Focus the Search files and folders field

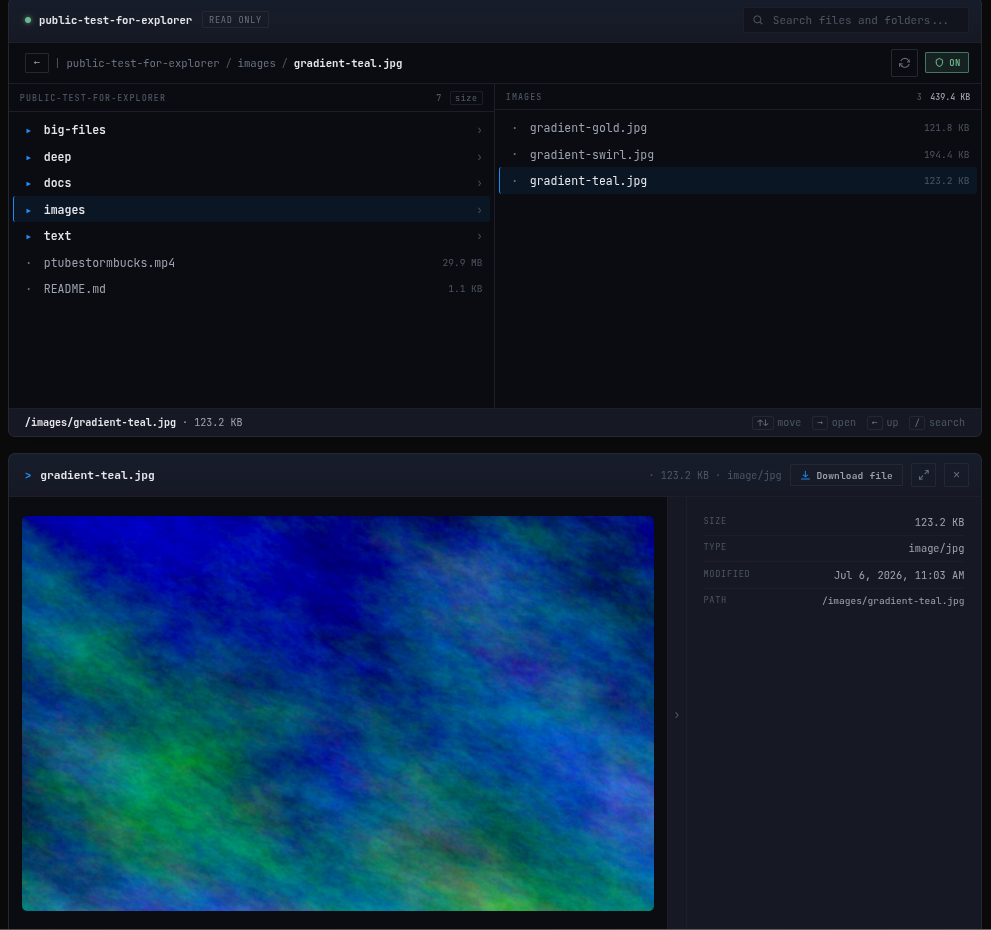[856, 20]
